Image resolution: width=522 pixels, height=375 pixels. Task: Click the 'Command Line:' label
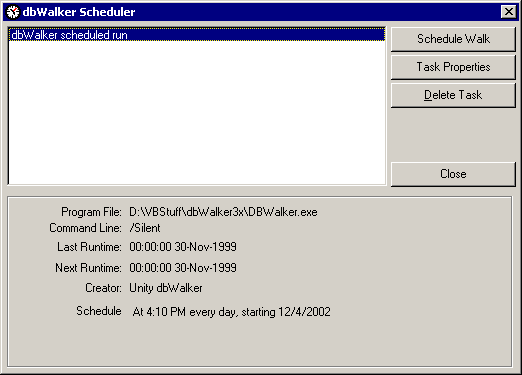(x=85, y=228)
